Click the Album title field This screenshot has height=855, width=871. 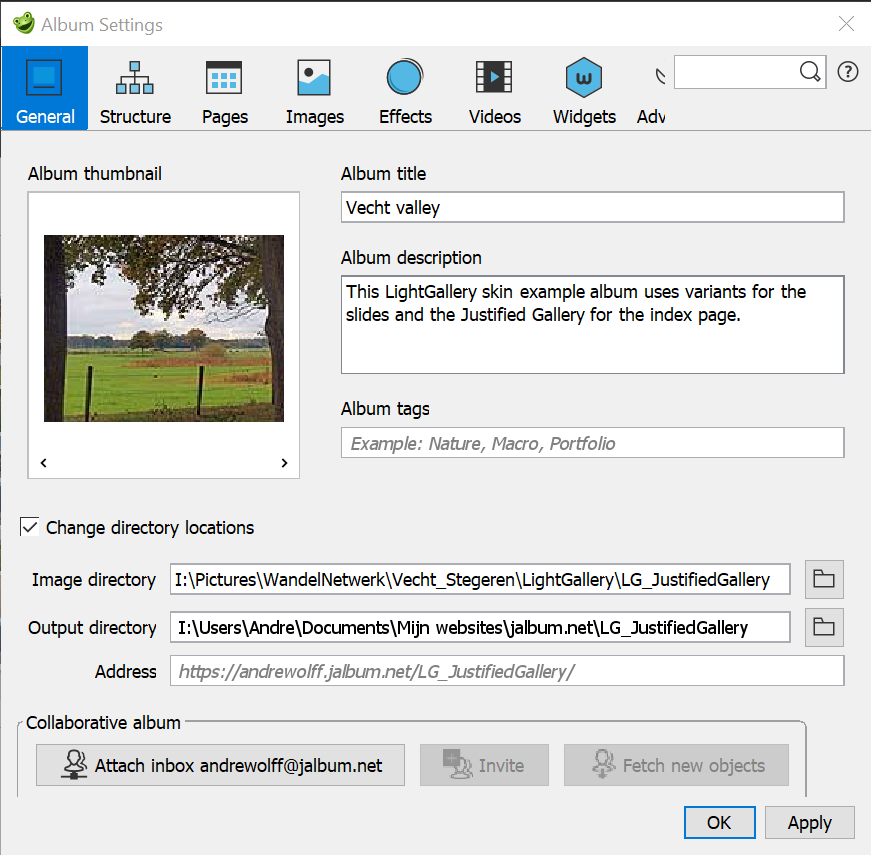[592, 208]
